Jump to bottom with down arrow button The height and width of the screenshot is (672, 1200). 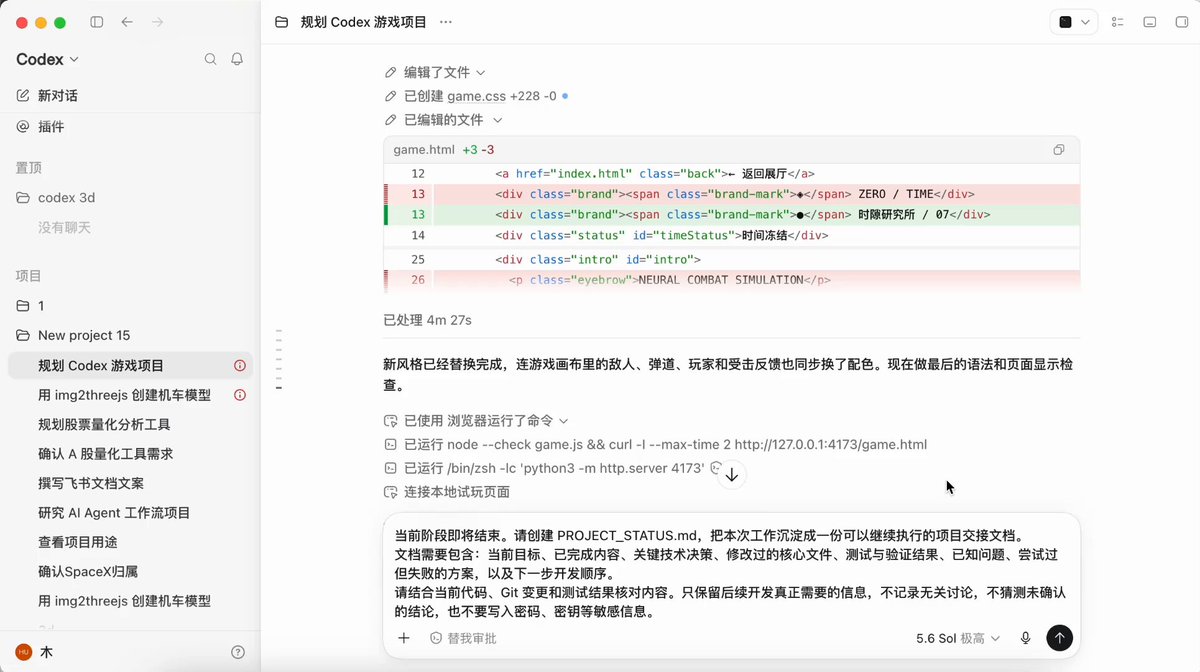732,475
